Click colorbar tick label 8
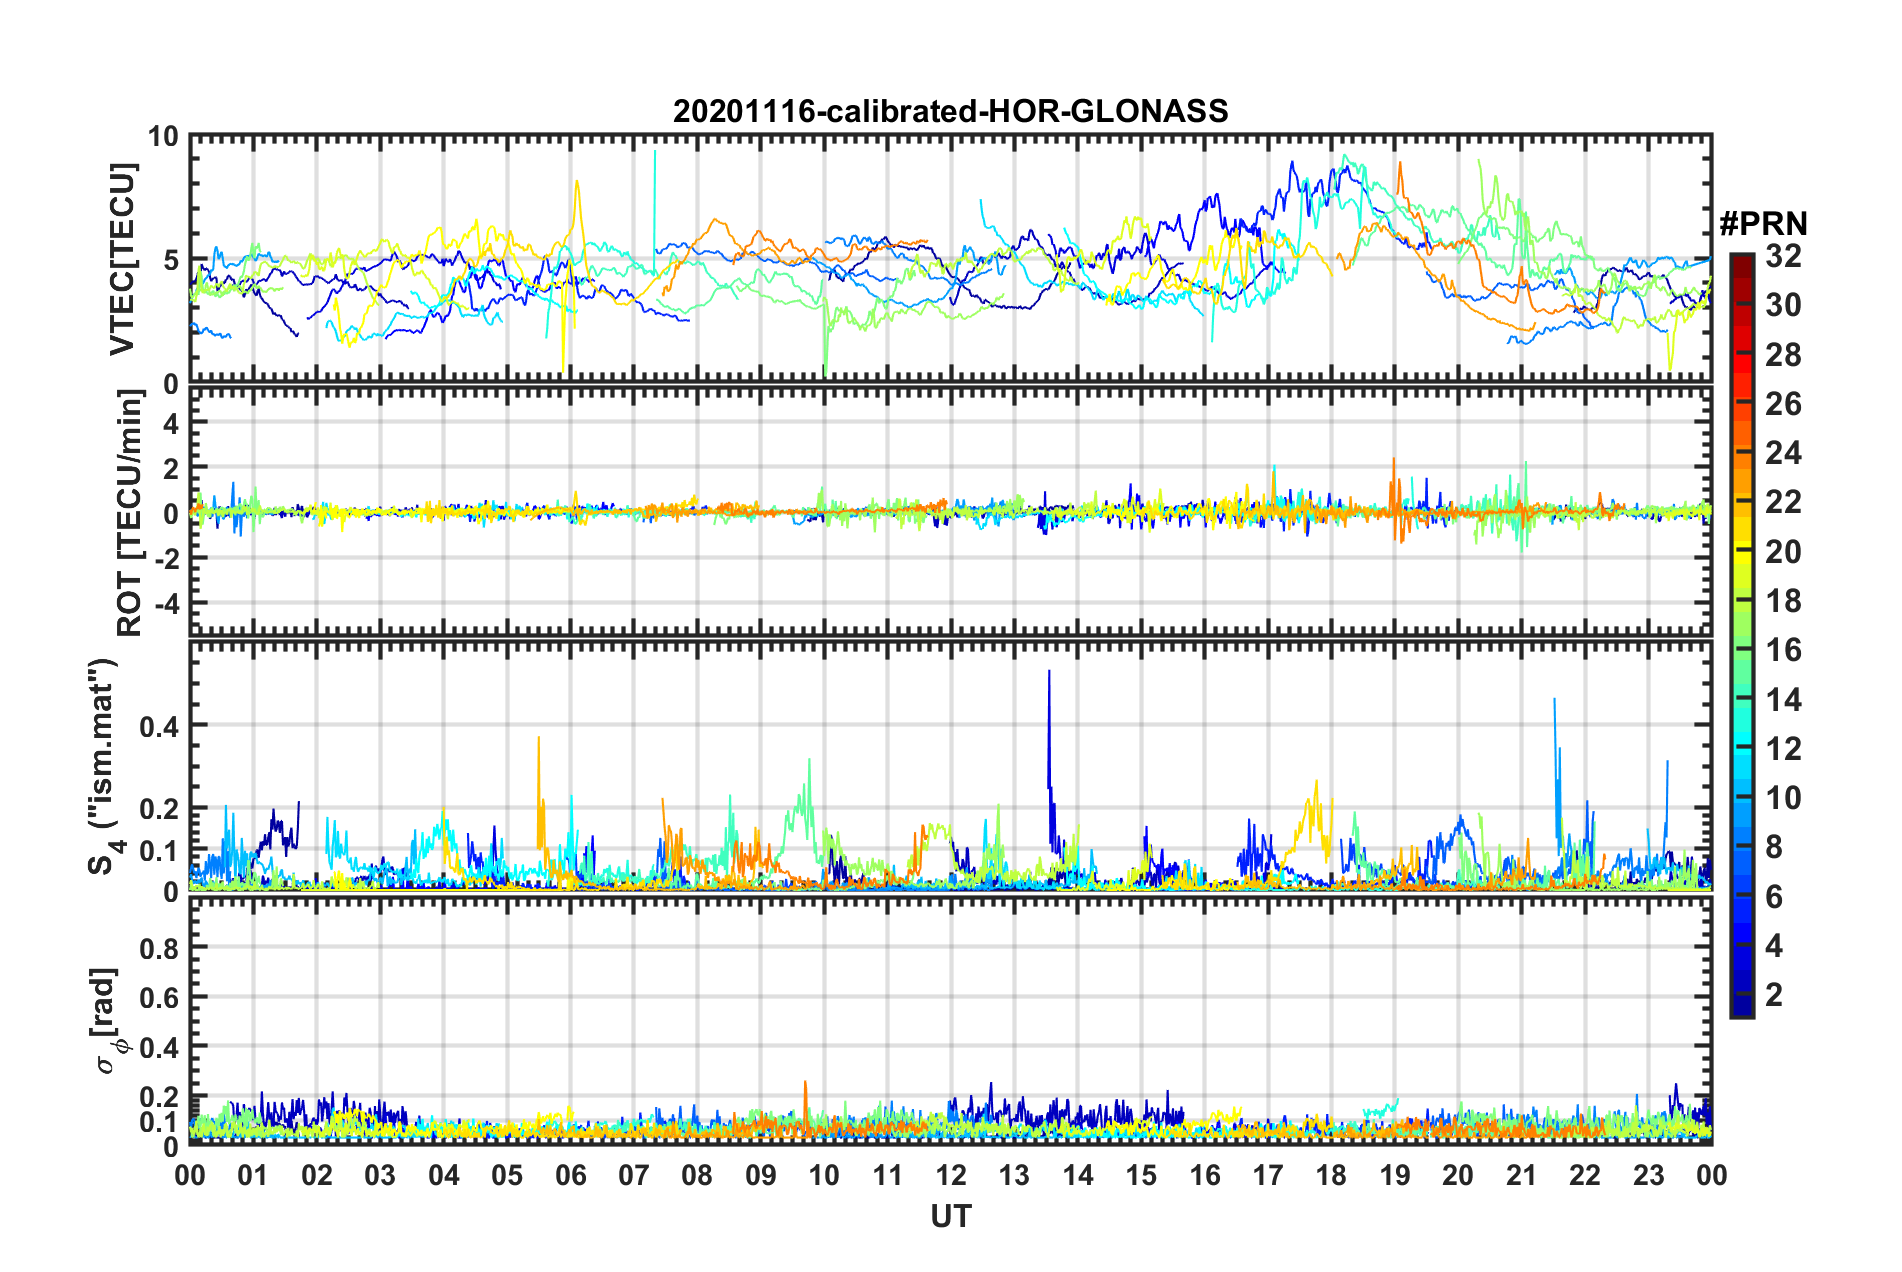The image size is (1902, 1272). coord(1774,847)
